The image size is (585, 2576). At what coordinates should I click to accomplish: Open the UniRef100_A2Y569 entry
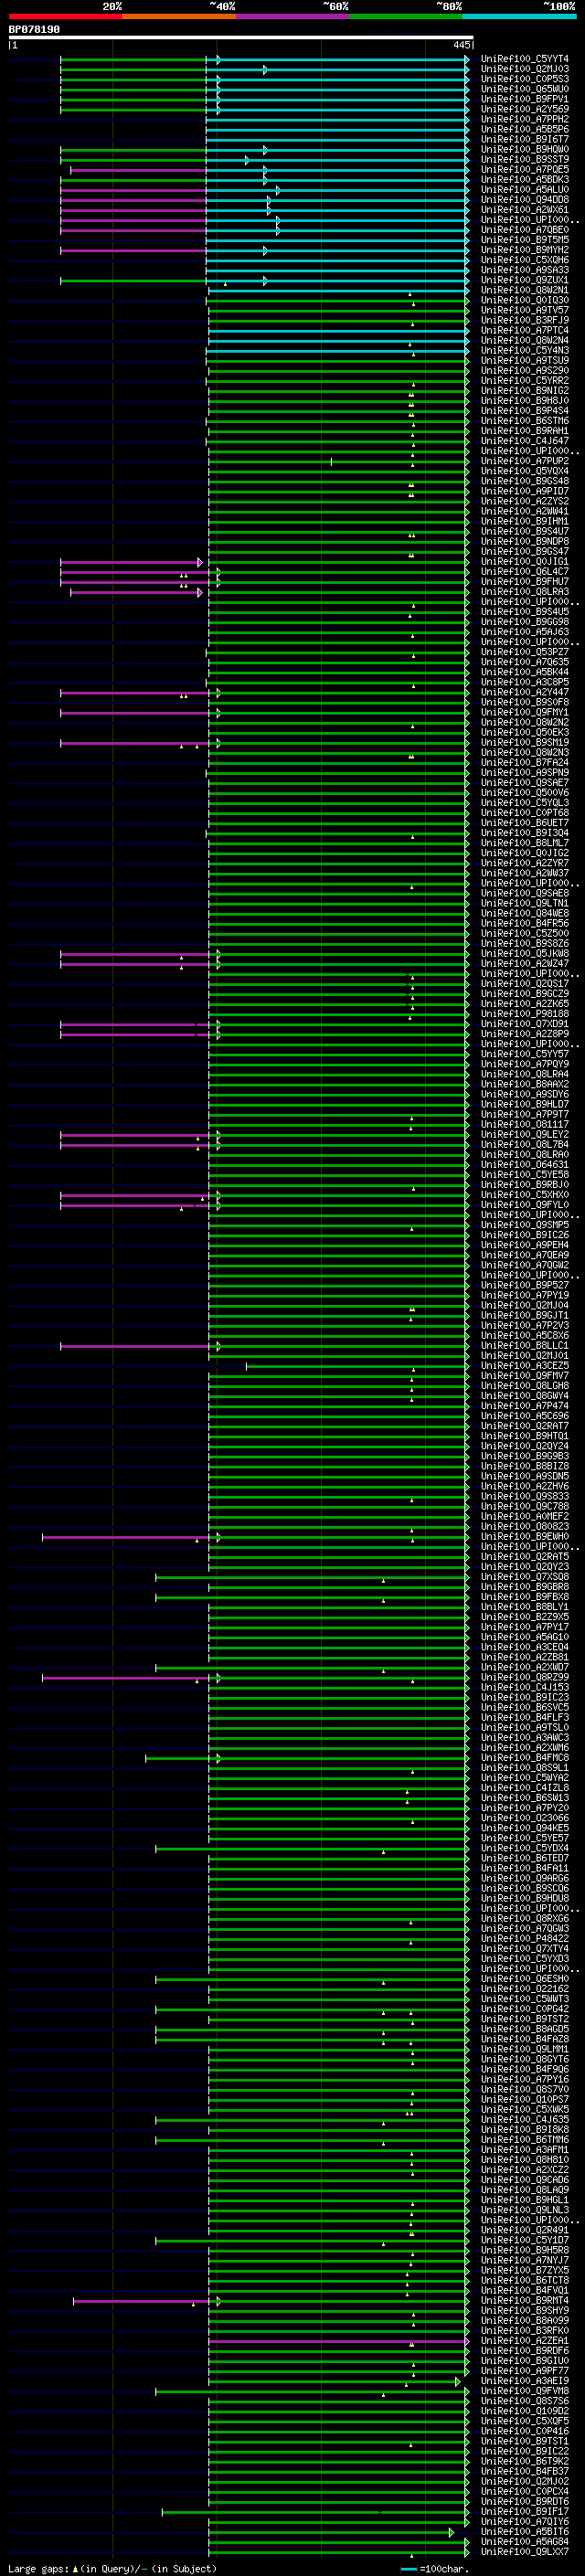tap(525, 110)
